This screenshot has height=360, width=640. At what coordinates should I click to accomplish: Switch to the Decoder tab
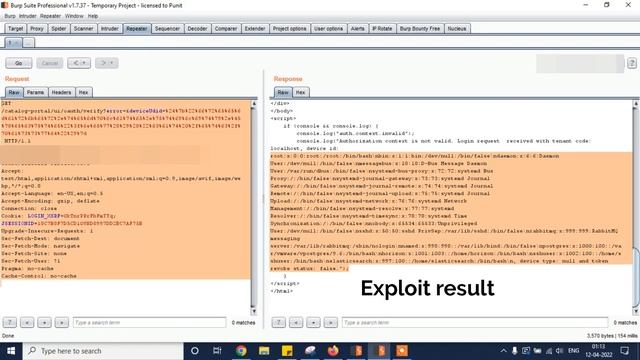tap(197, 29)
